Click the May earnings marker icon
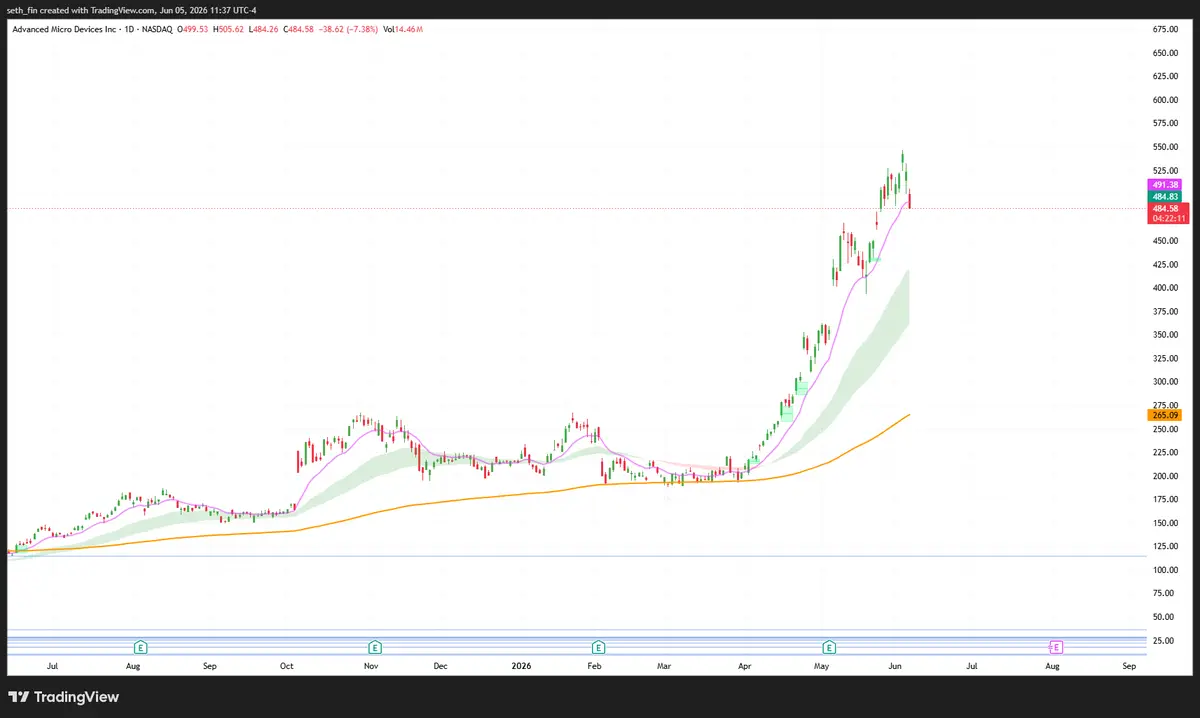This screenshot has height=718, width=1200. pos(829,646)
